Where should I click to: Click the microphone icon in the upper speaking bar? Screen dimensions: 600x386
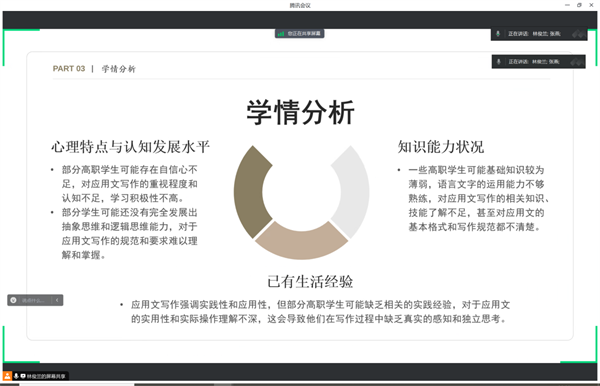(x=498, y=34)
